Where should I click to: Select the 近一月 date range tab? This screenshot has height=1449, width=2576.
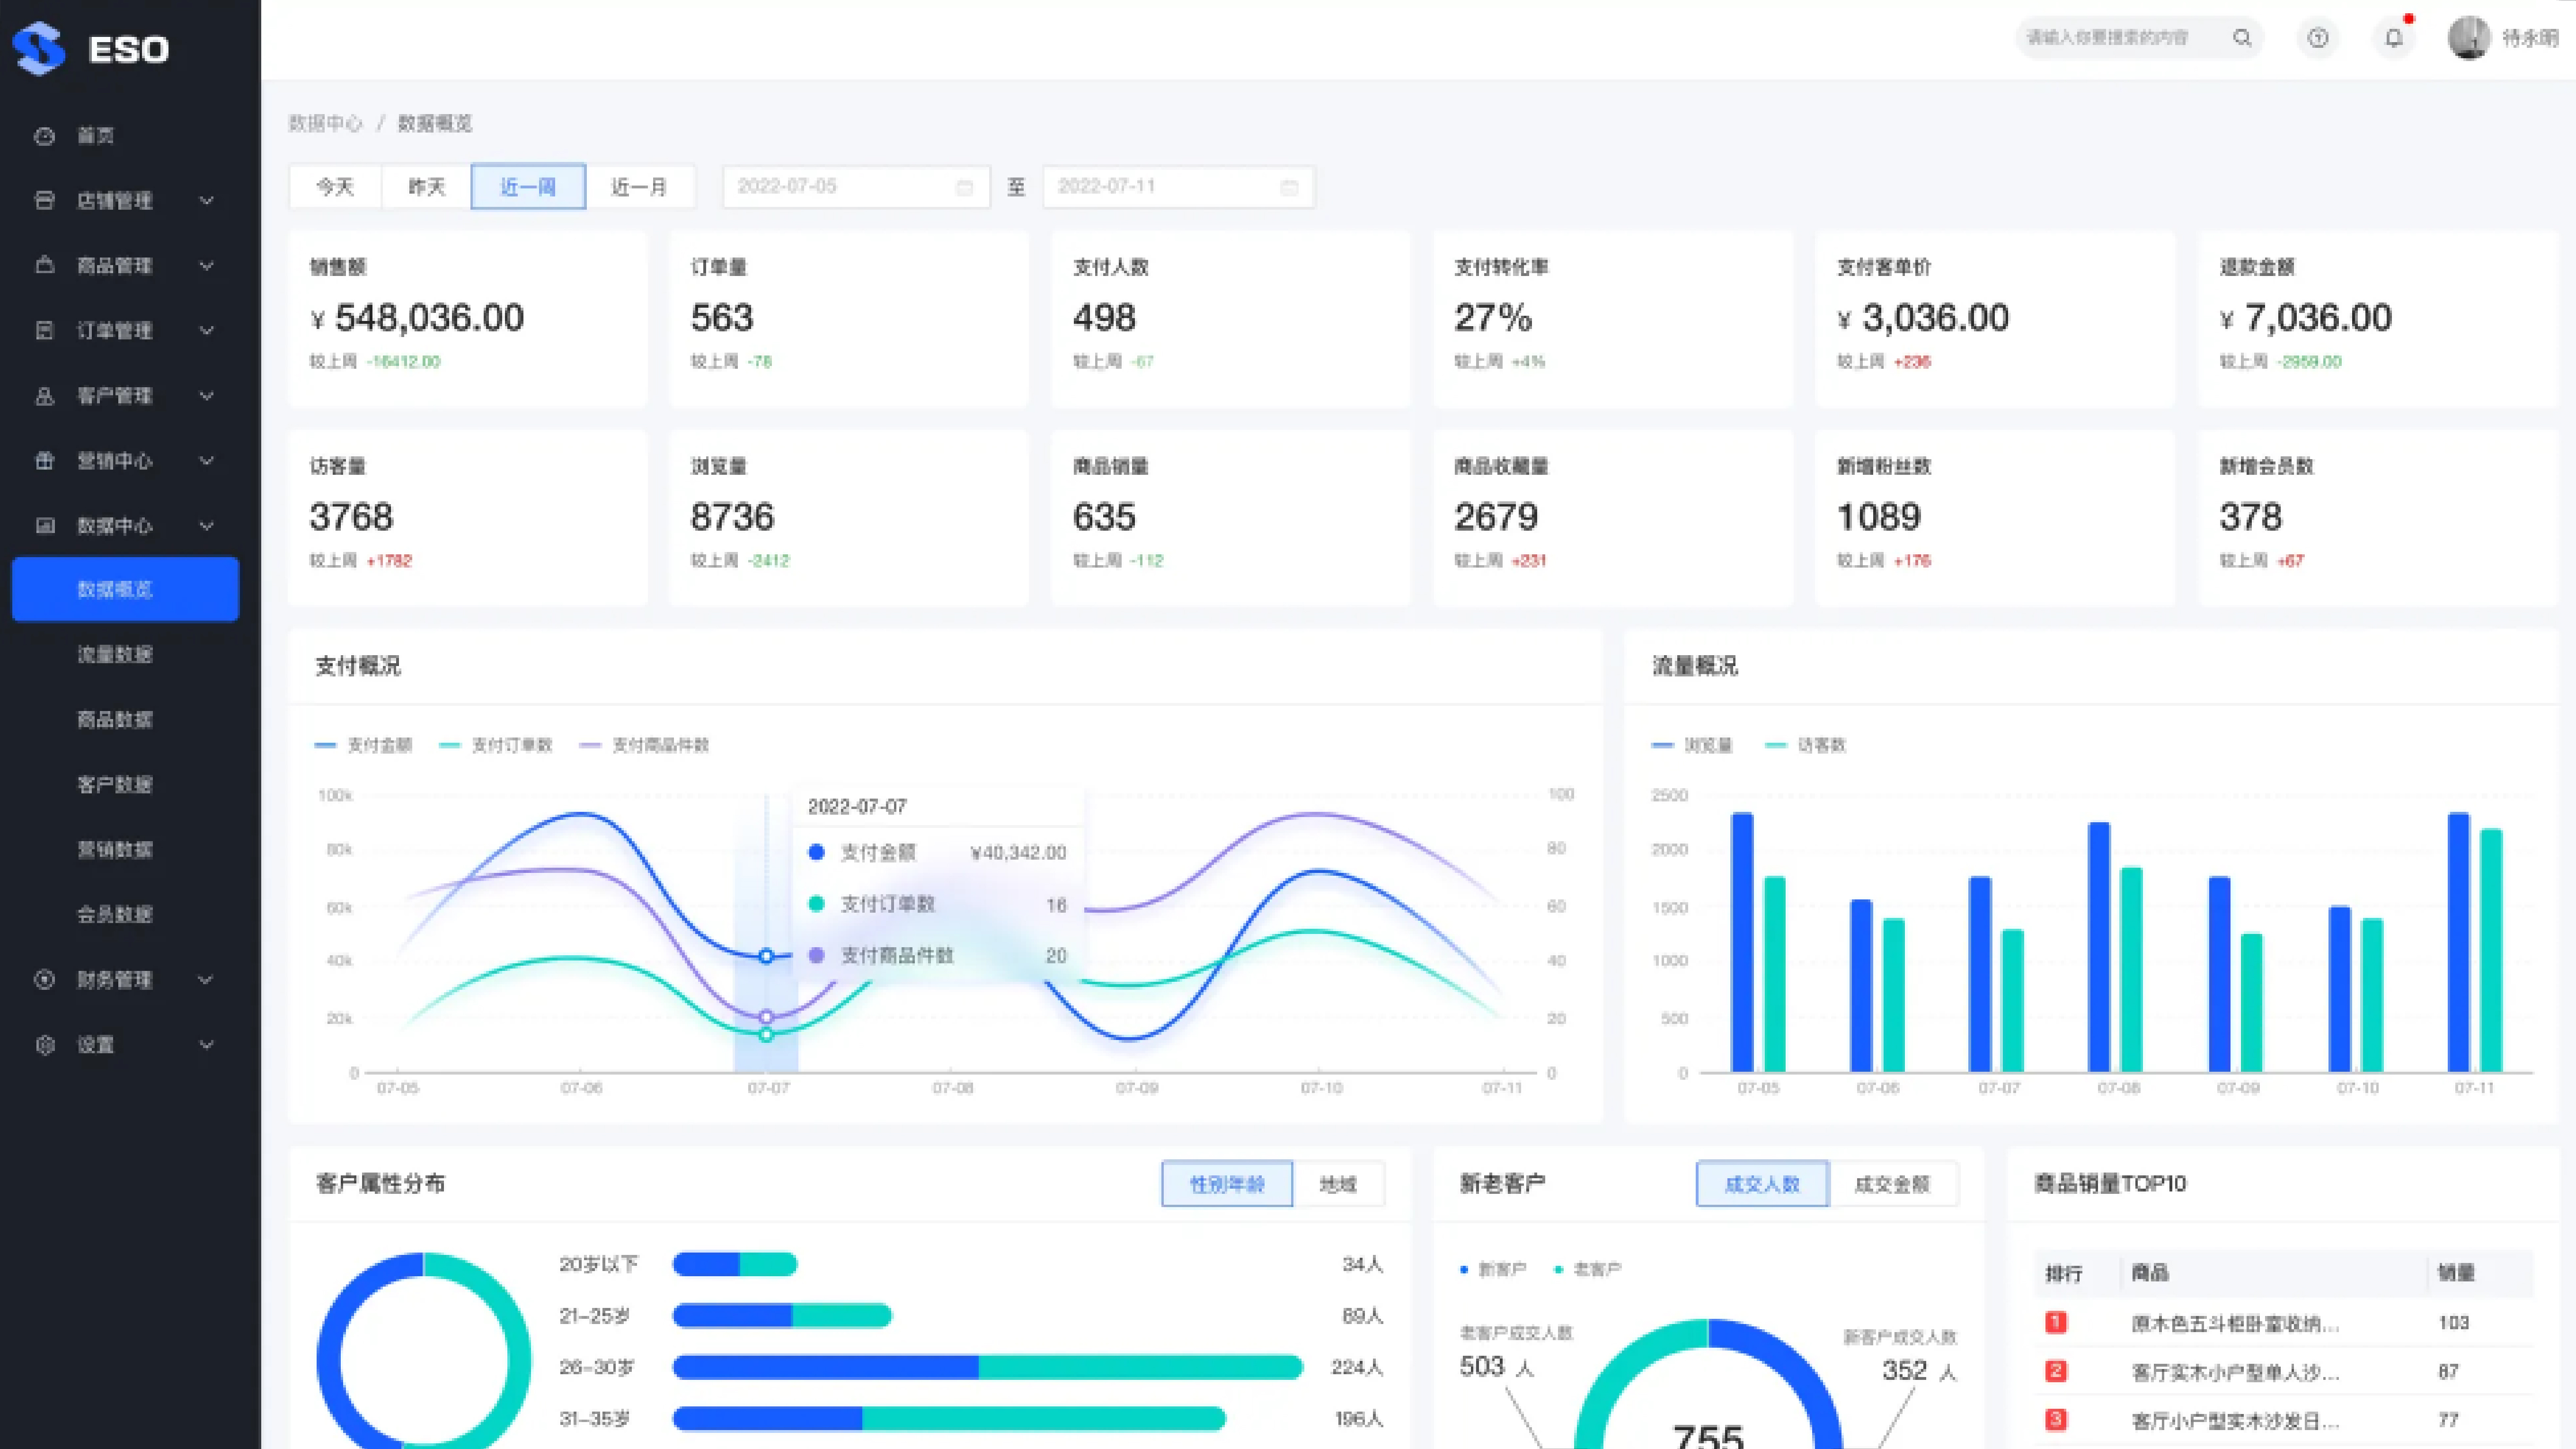[x=640, y=187]
